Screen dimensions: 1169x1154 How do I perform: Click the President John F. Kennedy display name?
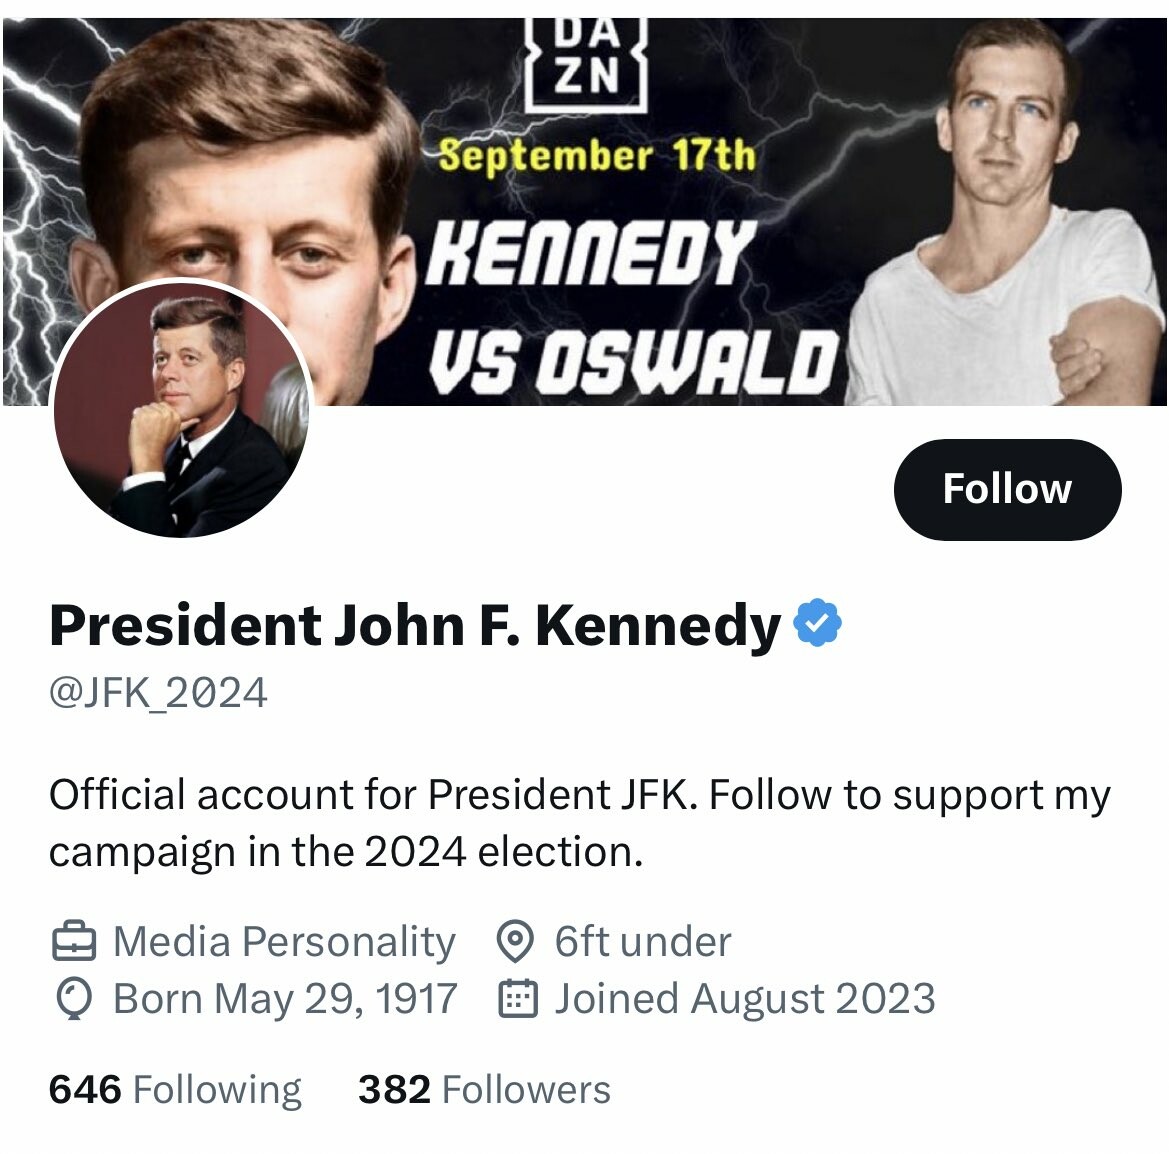pos(414,626)
